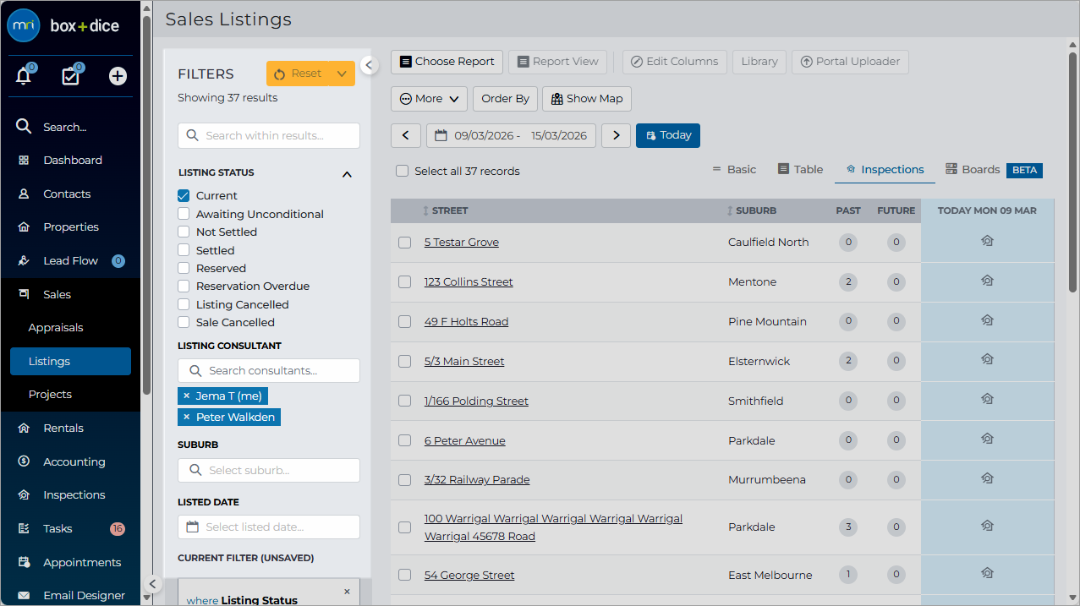This screenshot has width=1080, height=606.
Task: Open the date range picker
Action: coord(510,135)
